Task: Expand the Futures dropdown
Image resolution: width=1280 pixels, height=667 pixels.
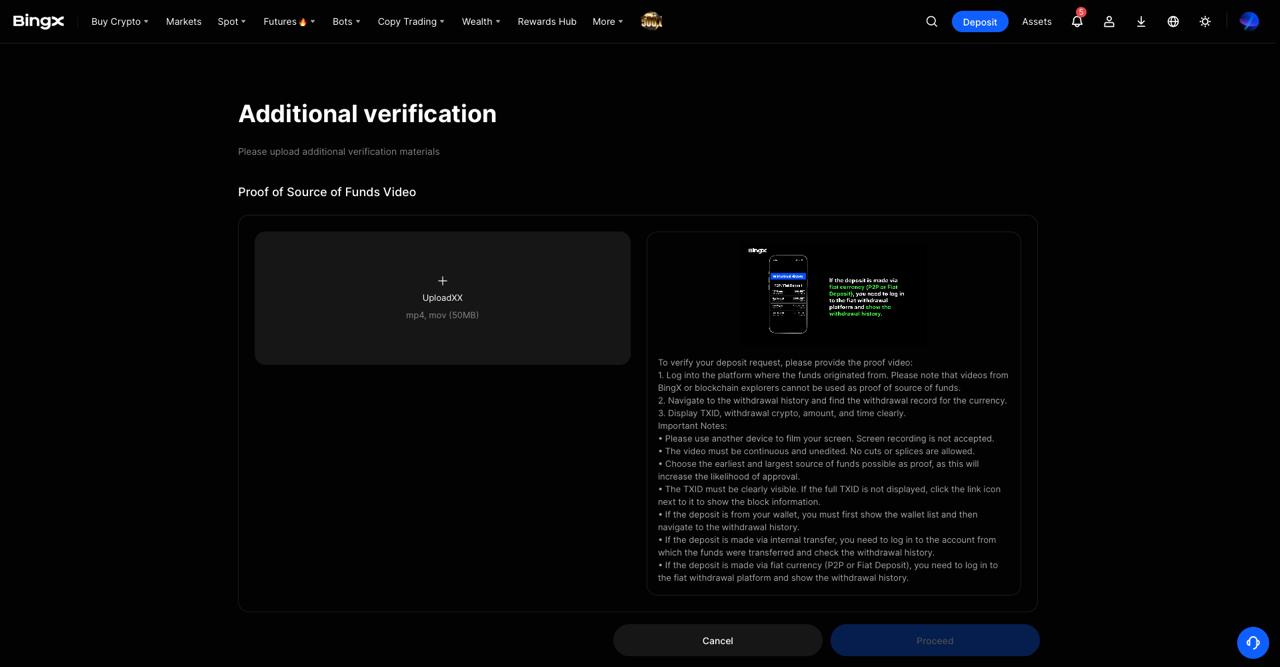Action: pos(289,21)
